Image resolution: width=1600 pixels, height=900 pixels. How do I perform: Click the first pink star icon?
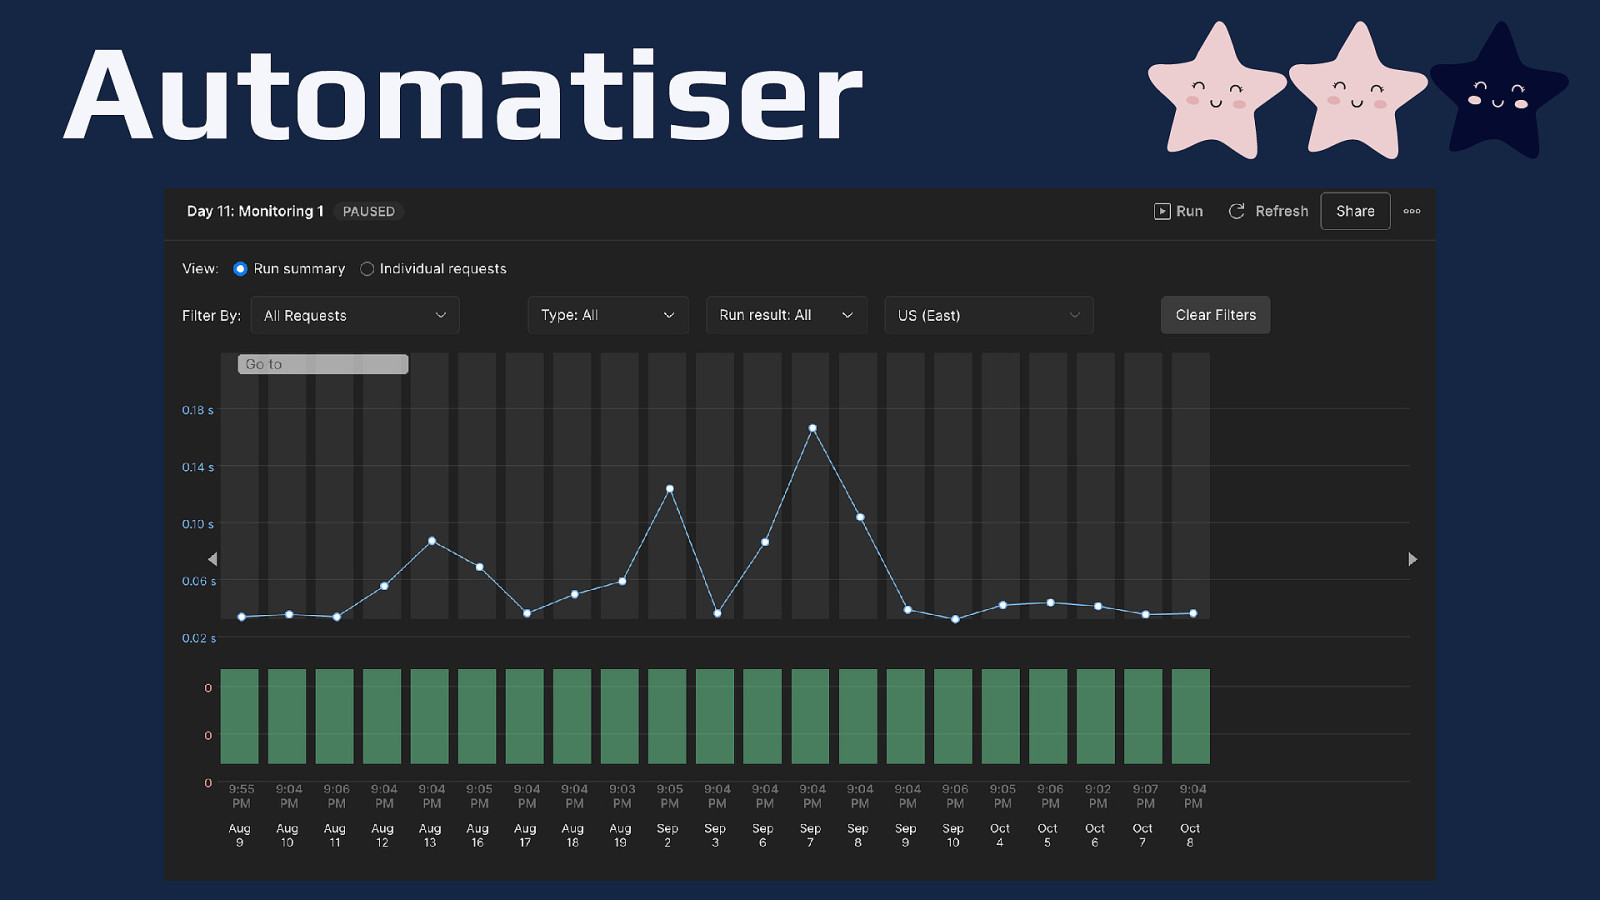(x=1216, y=92)
